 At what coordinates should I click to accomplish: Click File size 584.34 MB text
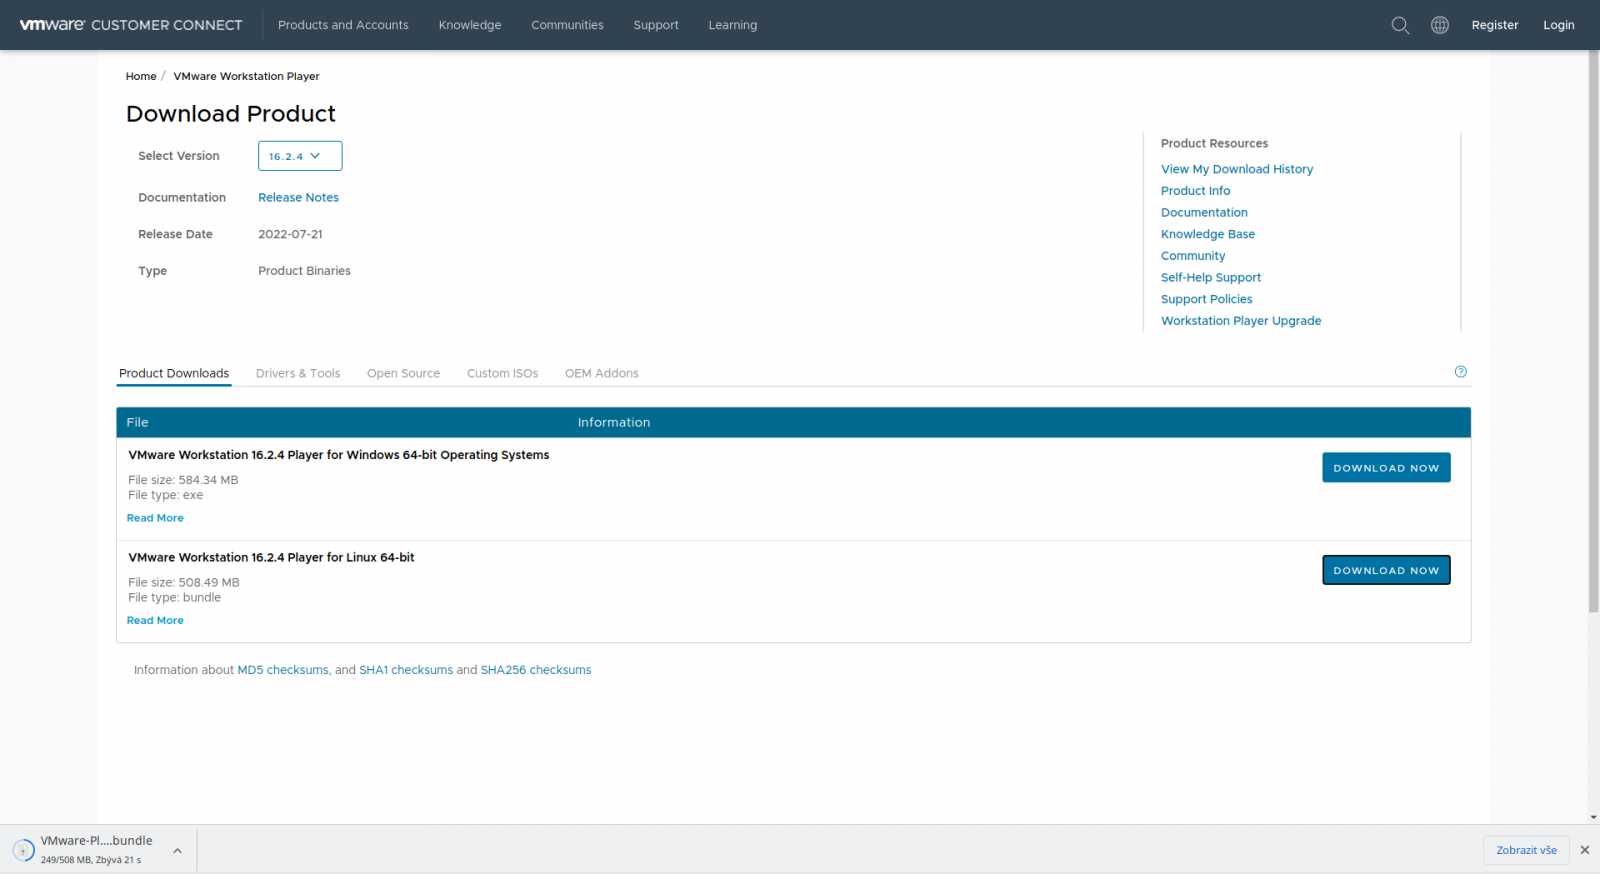(183, 480)
